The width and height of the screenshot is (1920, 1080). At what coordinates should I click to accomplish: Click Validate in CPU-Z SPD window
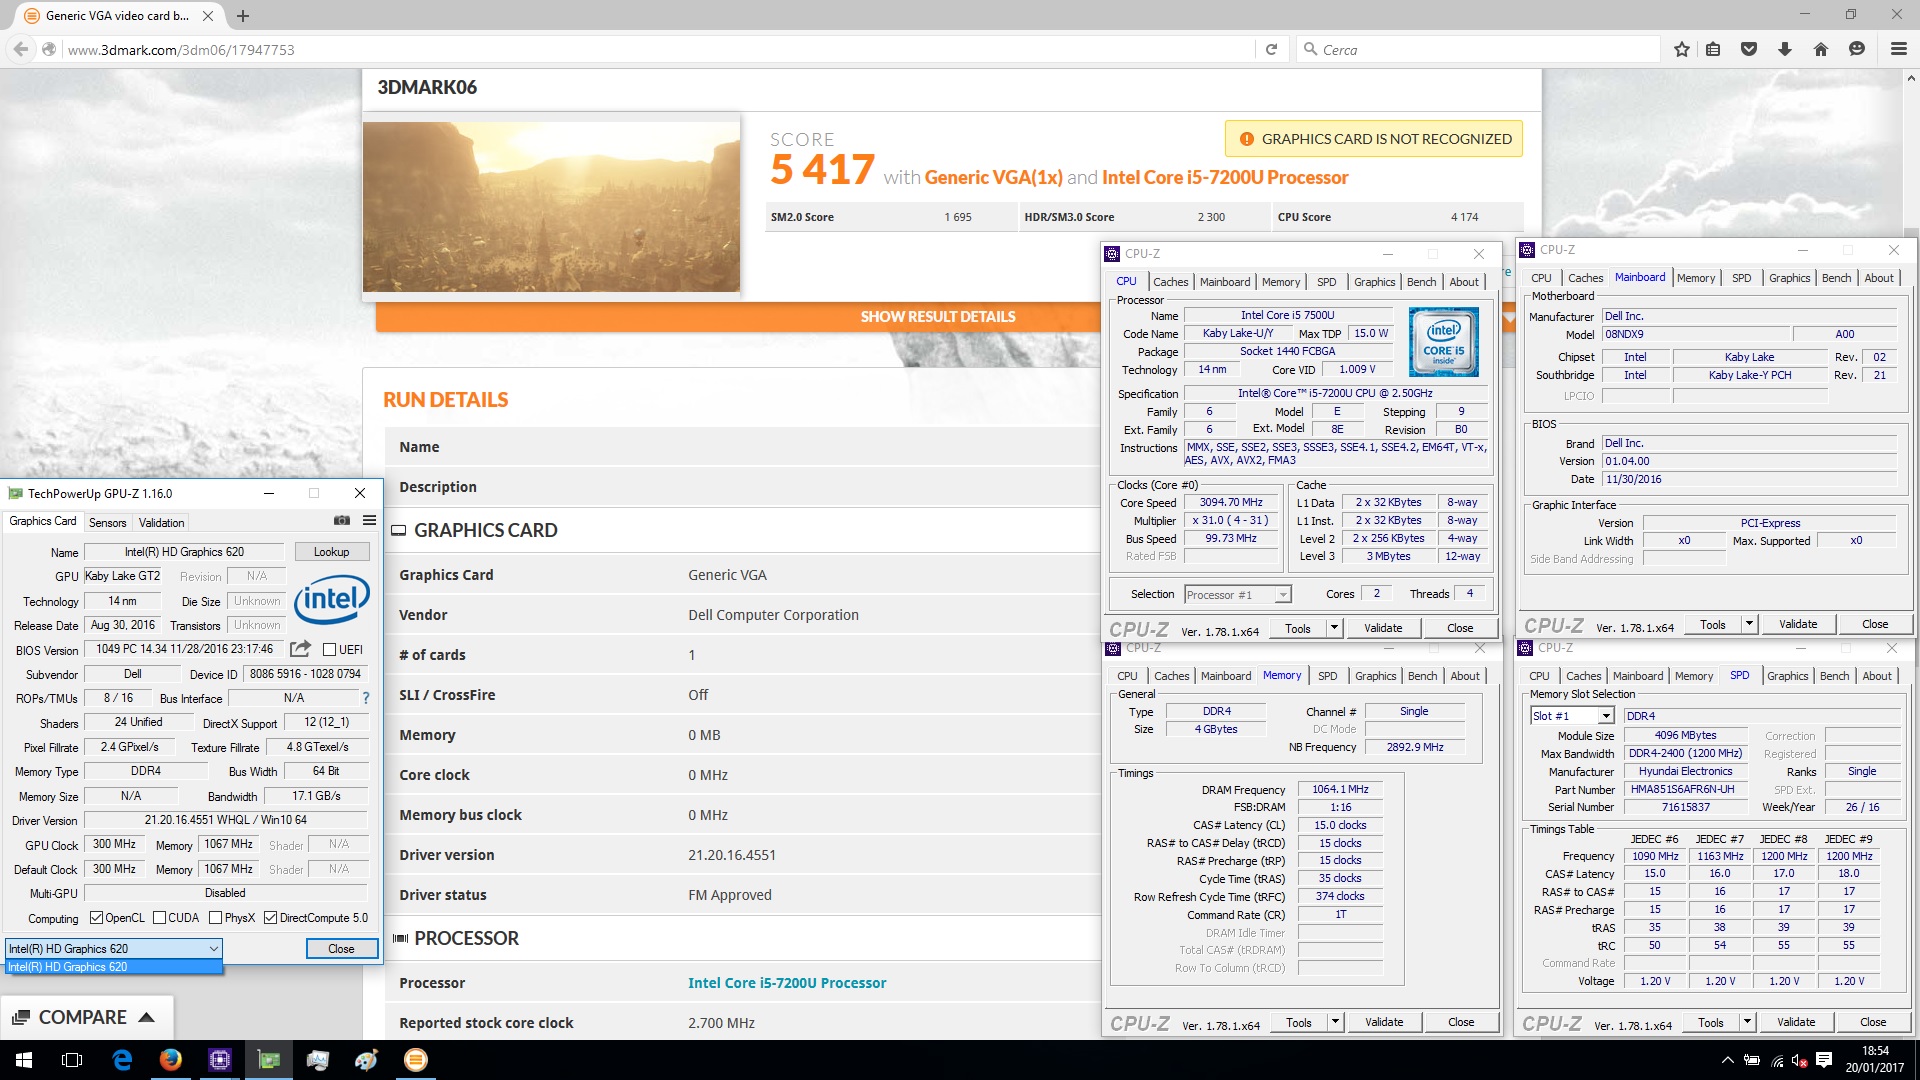click(1796, 1022)
